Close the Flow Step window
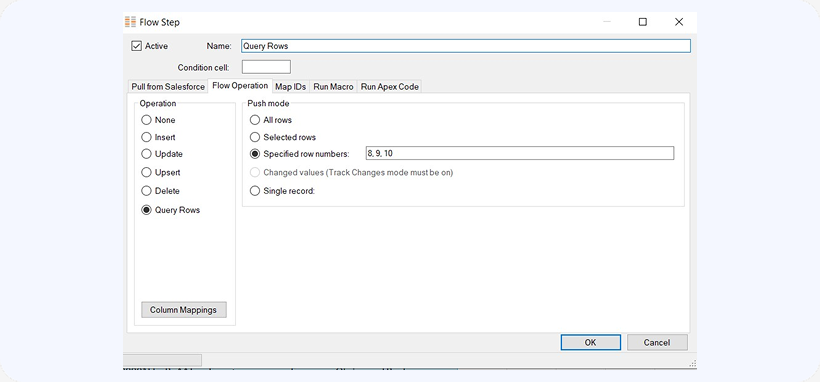 (679, 22)
